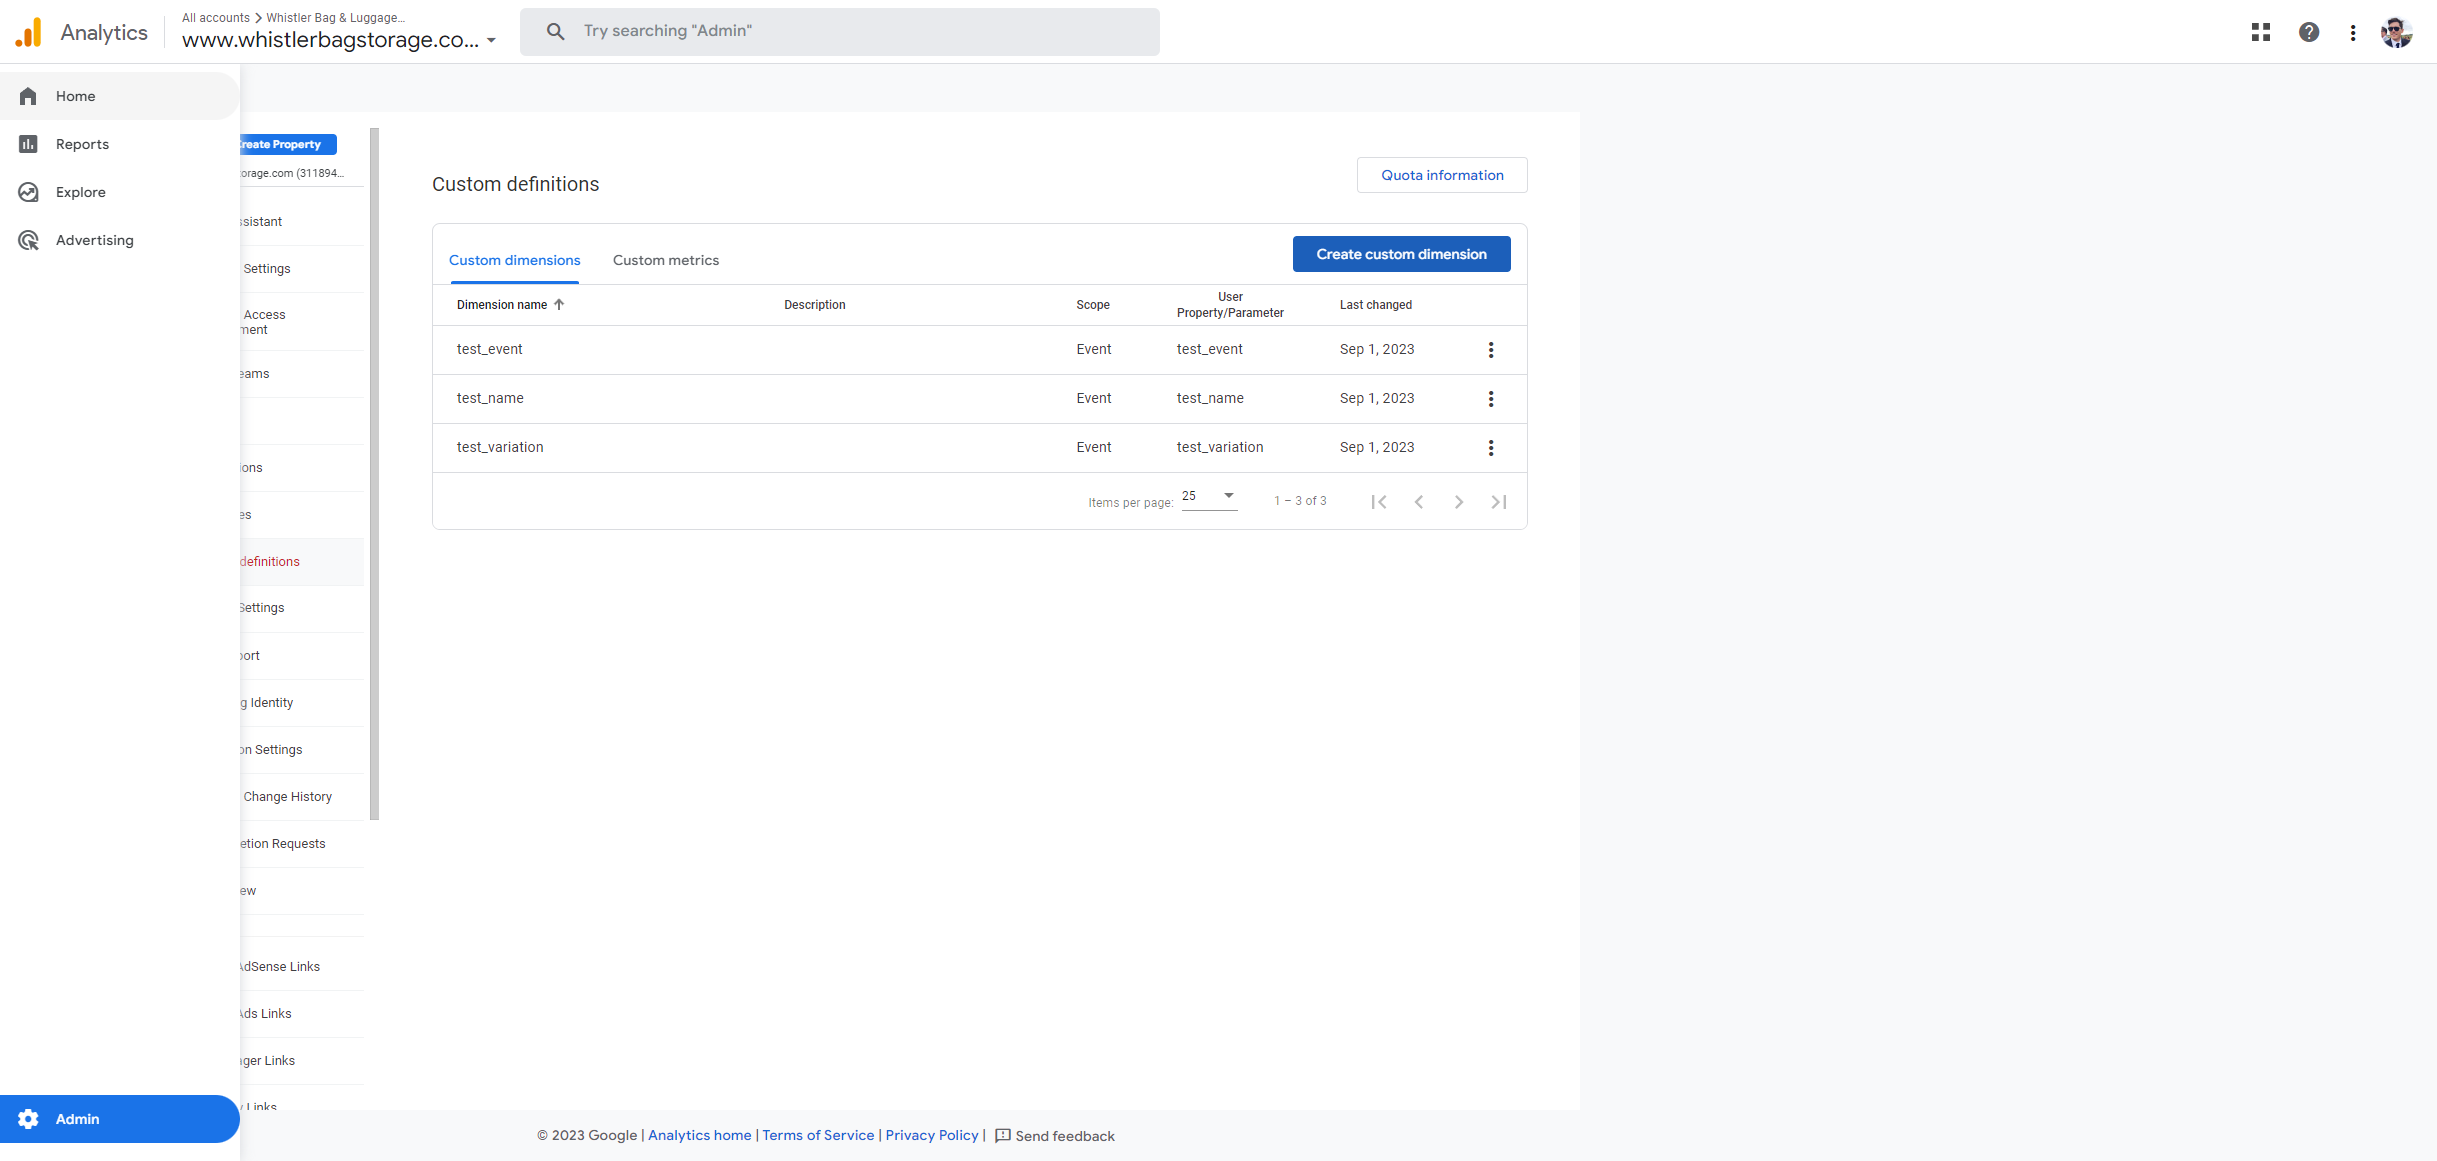2437x1161 pixels.
Task: Click the Create Property button
Action: pyautogui.click(x=288, y=145)
